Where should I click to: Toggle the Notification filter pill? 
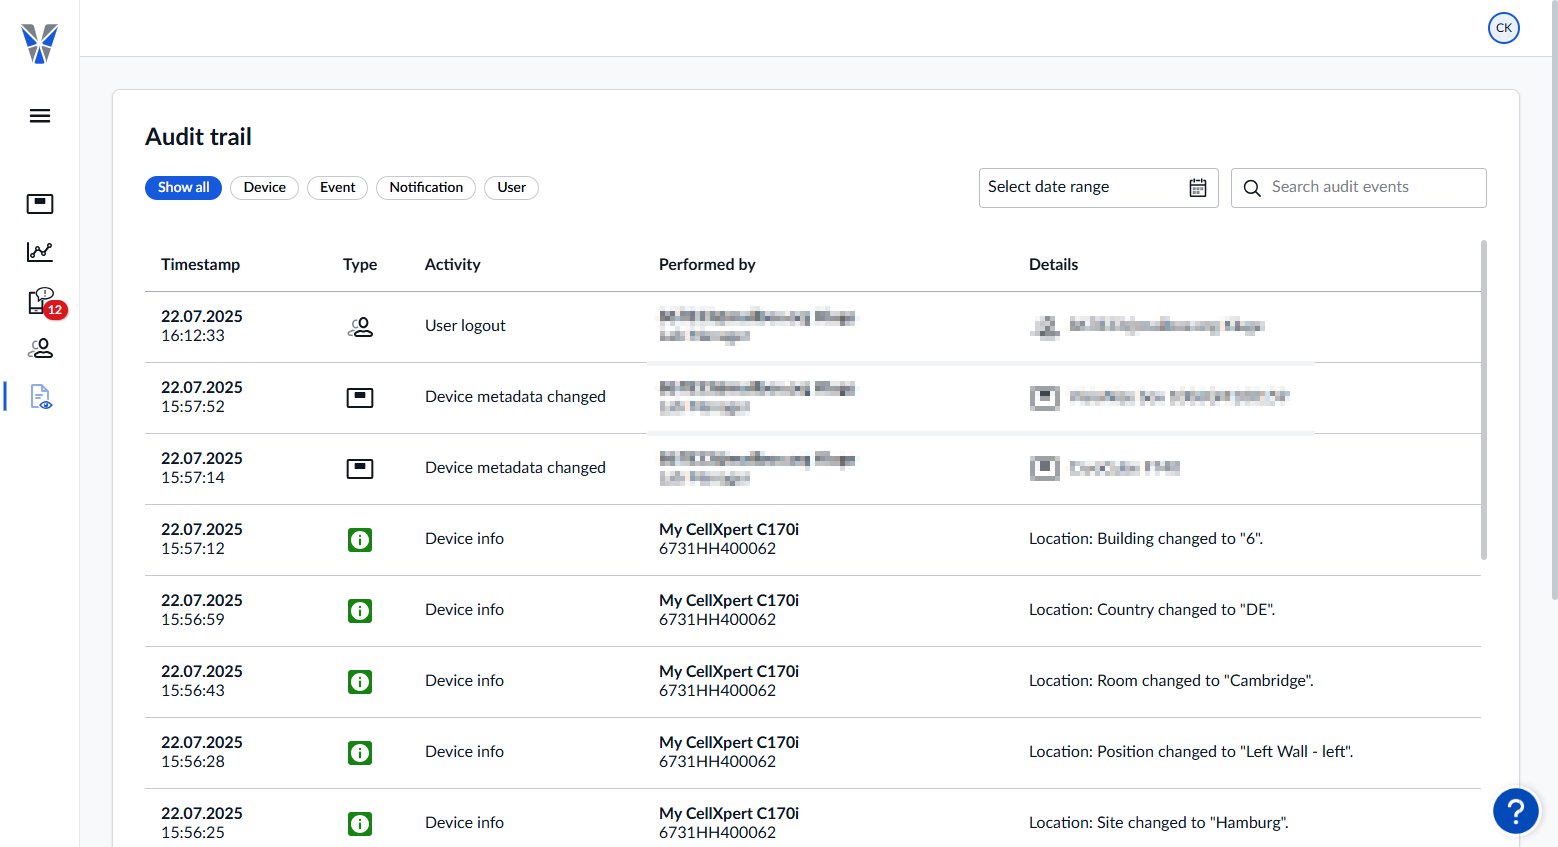425,187
